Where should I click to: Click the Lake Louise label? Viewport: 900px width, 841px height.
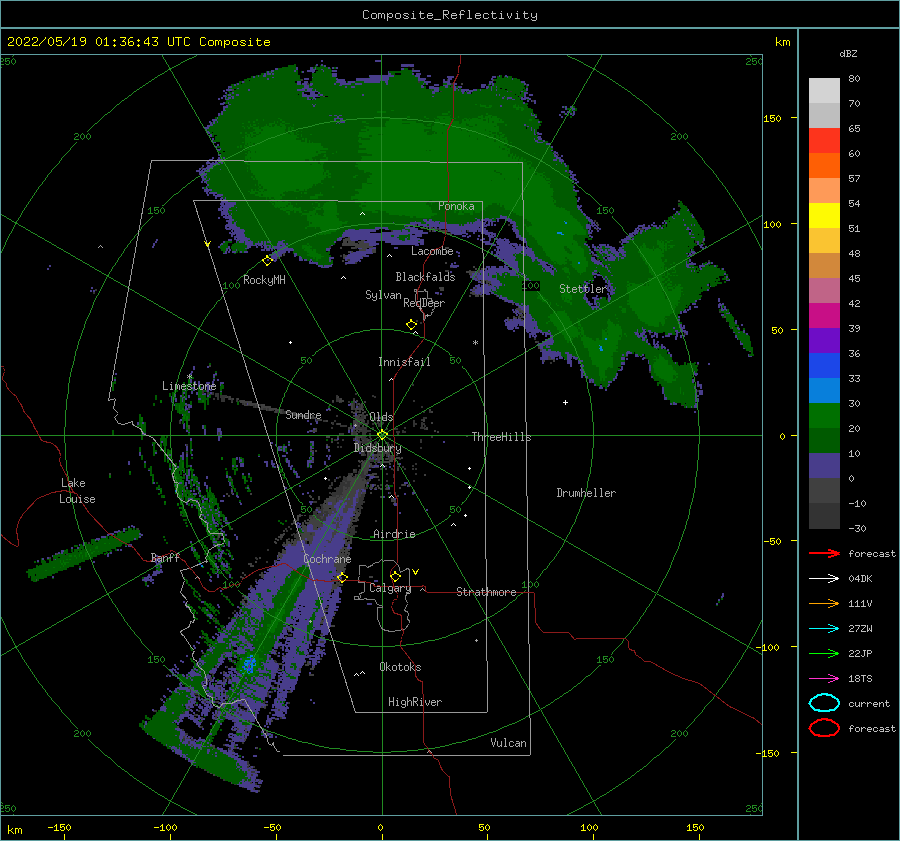[x=77, y=491]
